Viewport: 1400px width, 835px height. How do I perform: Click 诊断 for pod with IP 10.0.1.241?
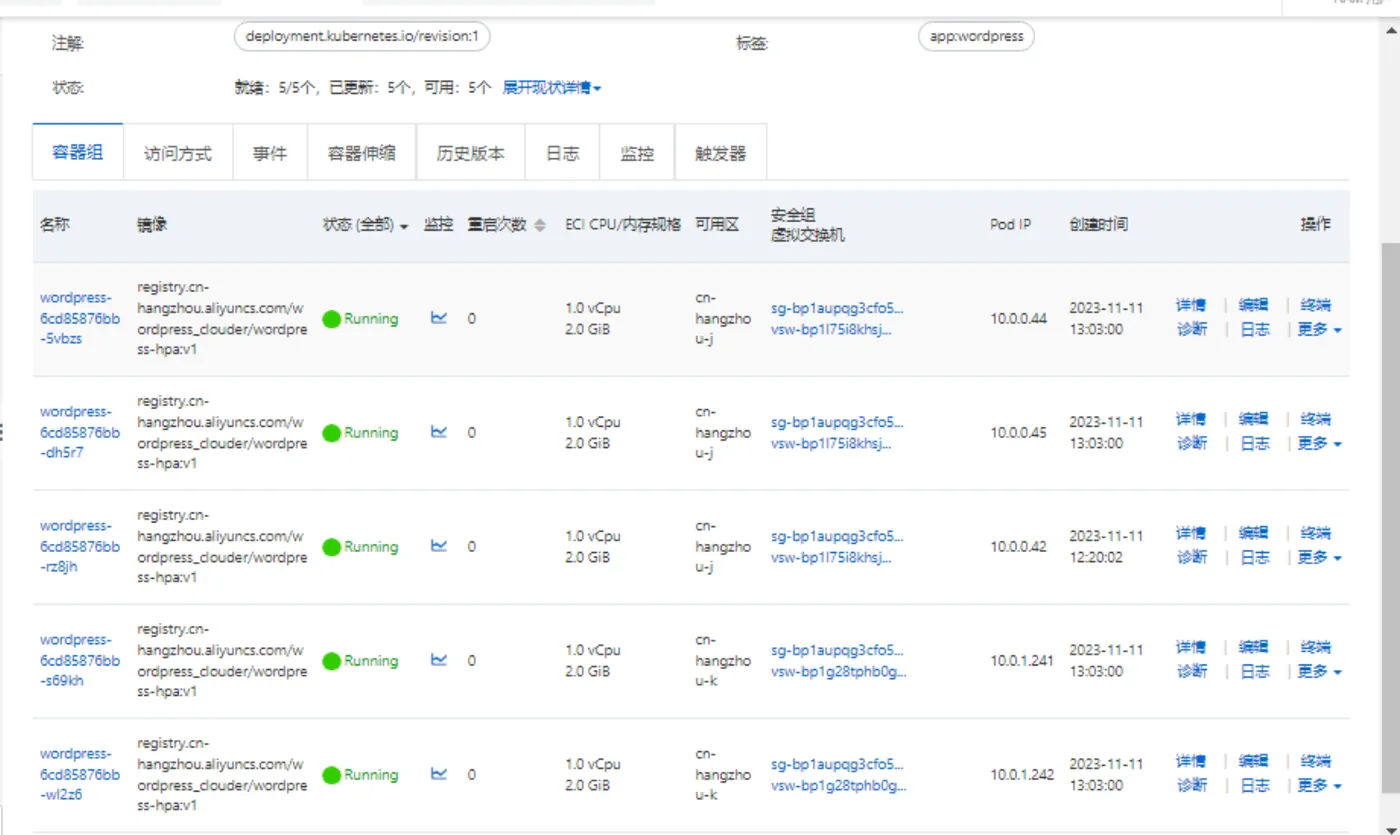[x=1191, y=671]
